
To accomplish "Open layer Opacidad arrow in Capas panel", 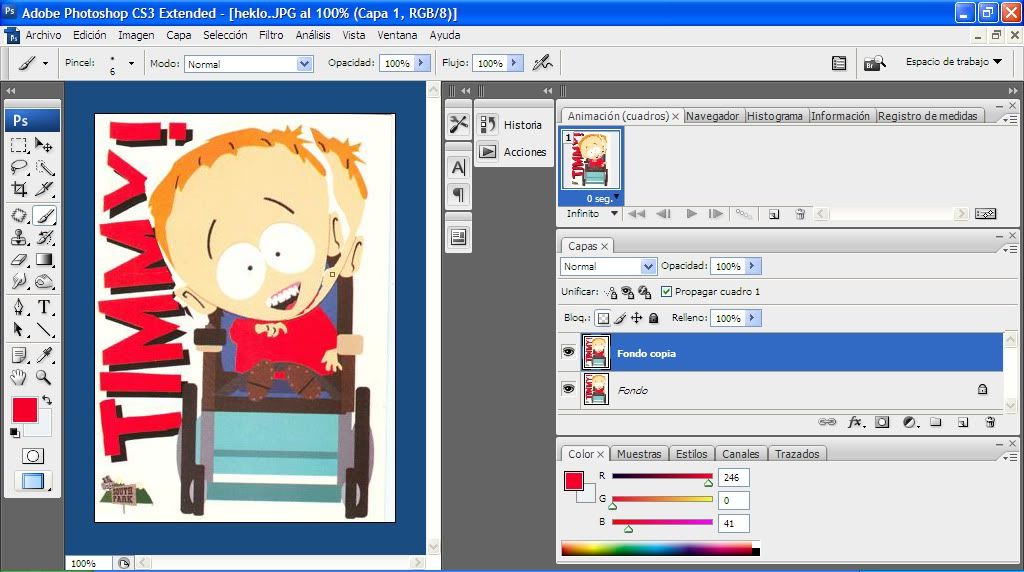I will click(752, 266).
